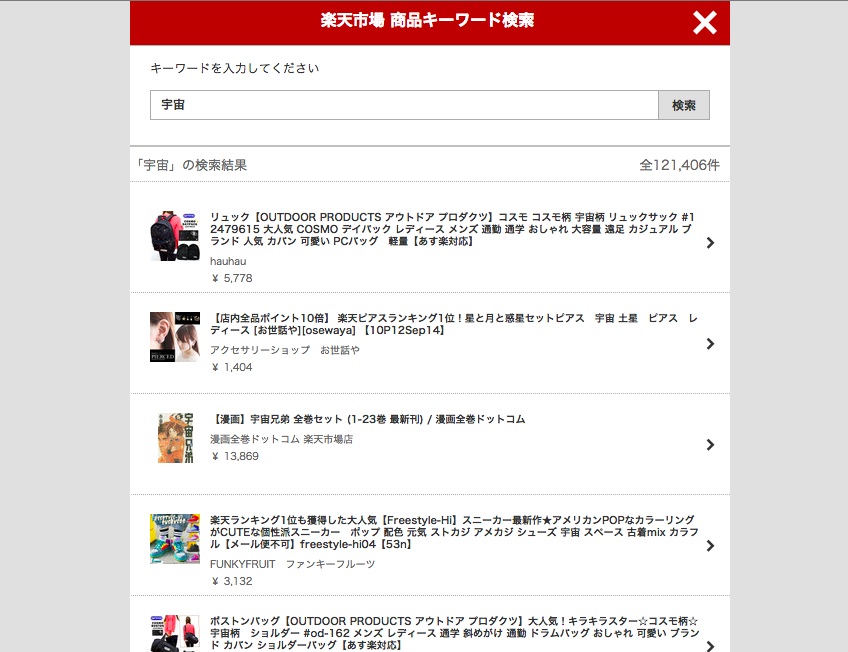Open the Freestyle-Hi sneaker thumbnail

175,539
